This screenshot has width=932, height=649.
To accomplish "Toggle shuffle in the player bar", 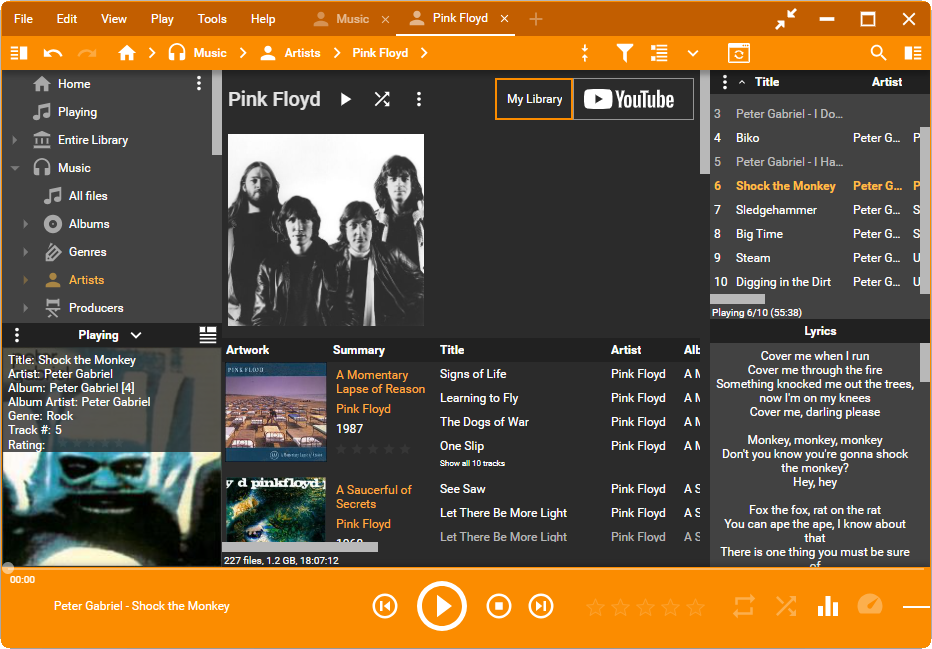I will coord(786,606).
